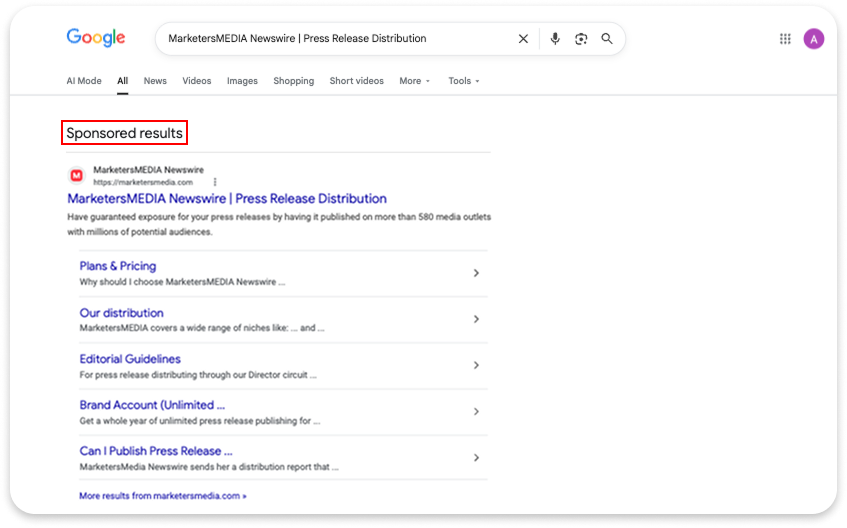Click 'MarketersMEDIA covers a wide range' snippet
The image size is (847, 528).
pyautogui.click(x=201, y=328)
